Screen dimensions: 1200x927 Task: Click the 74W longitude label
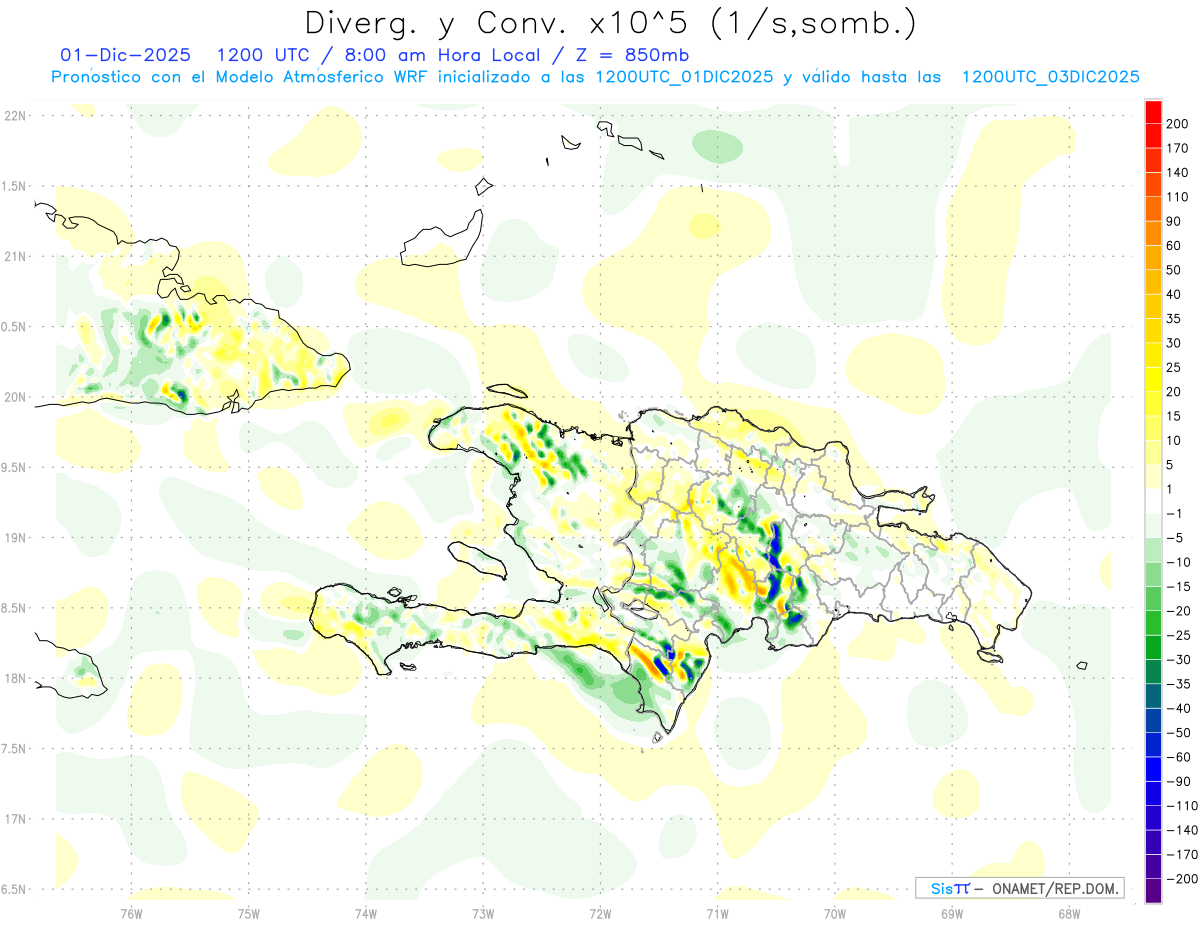(365, 914)
